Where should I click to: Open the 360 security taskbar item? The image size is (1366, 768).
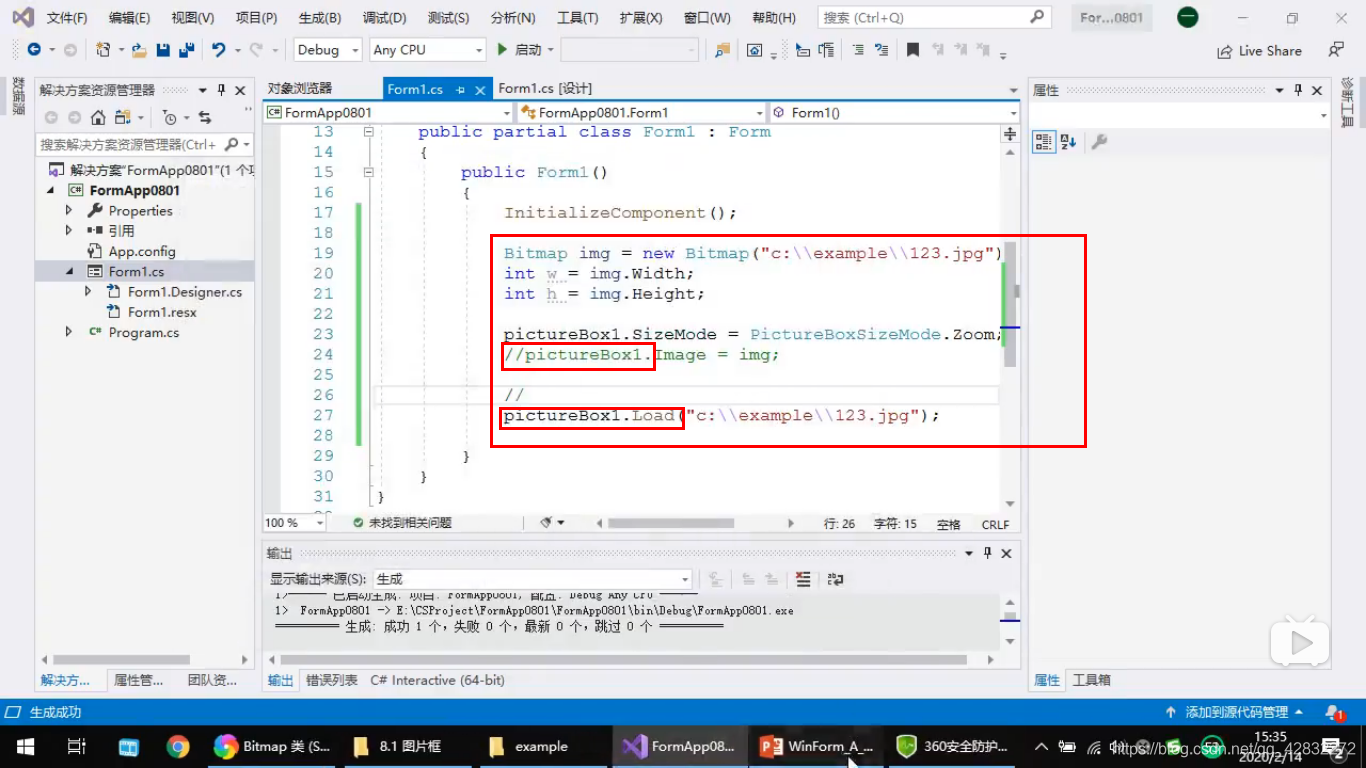click(952, 746)
